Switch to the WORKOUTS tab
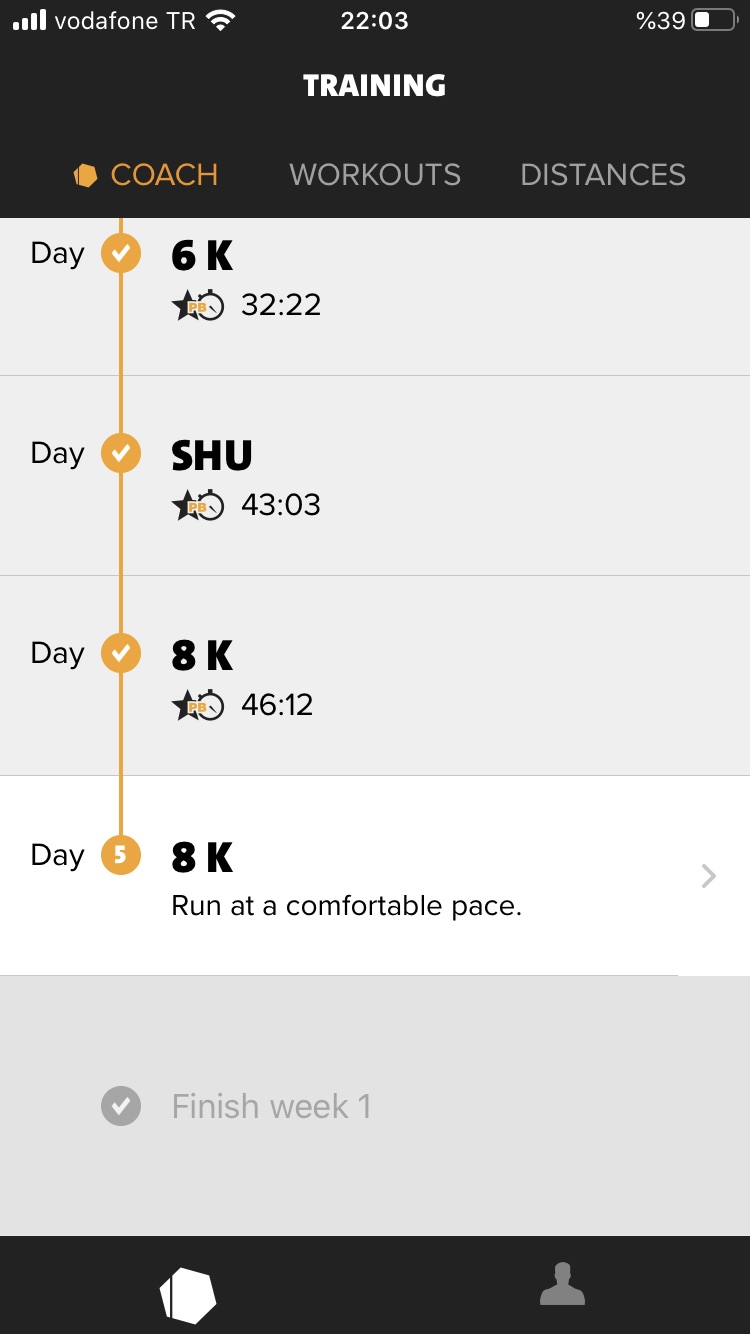The image size is (750, 1334). 375,175
